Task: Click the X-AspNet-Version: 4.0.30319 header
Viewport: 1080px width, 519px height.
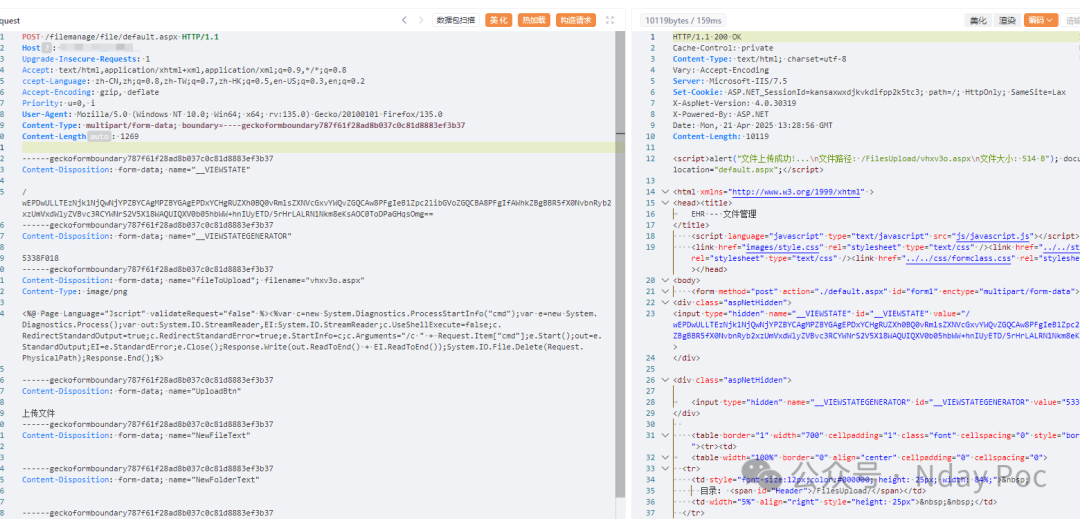Action: tap(734, 103)
